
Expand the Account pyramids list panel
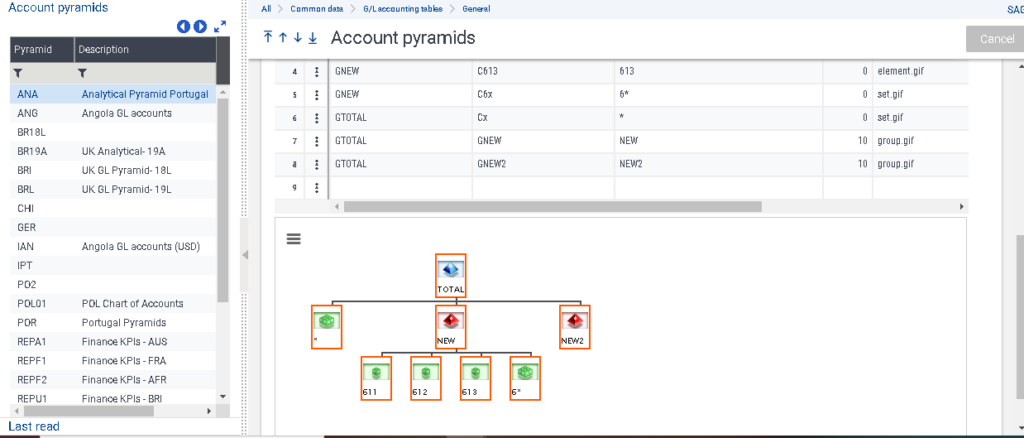click(220, 26)
